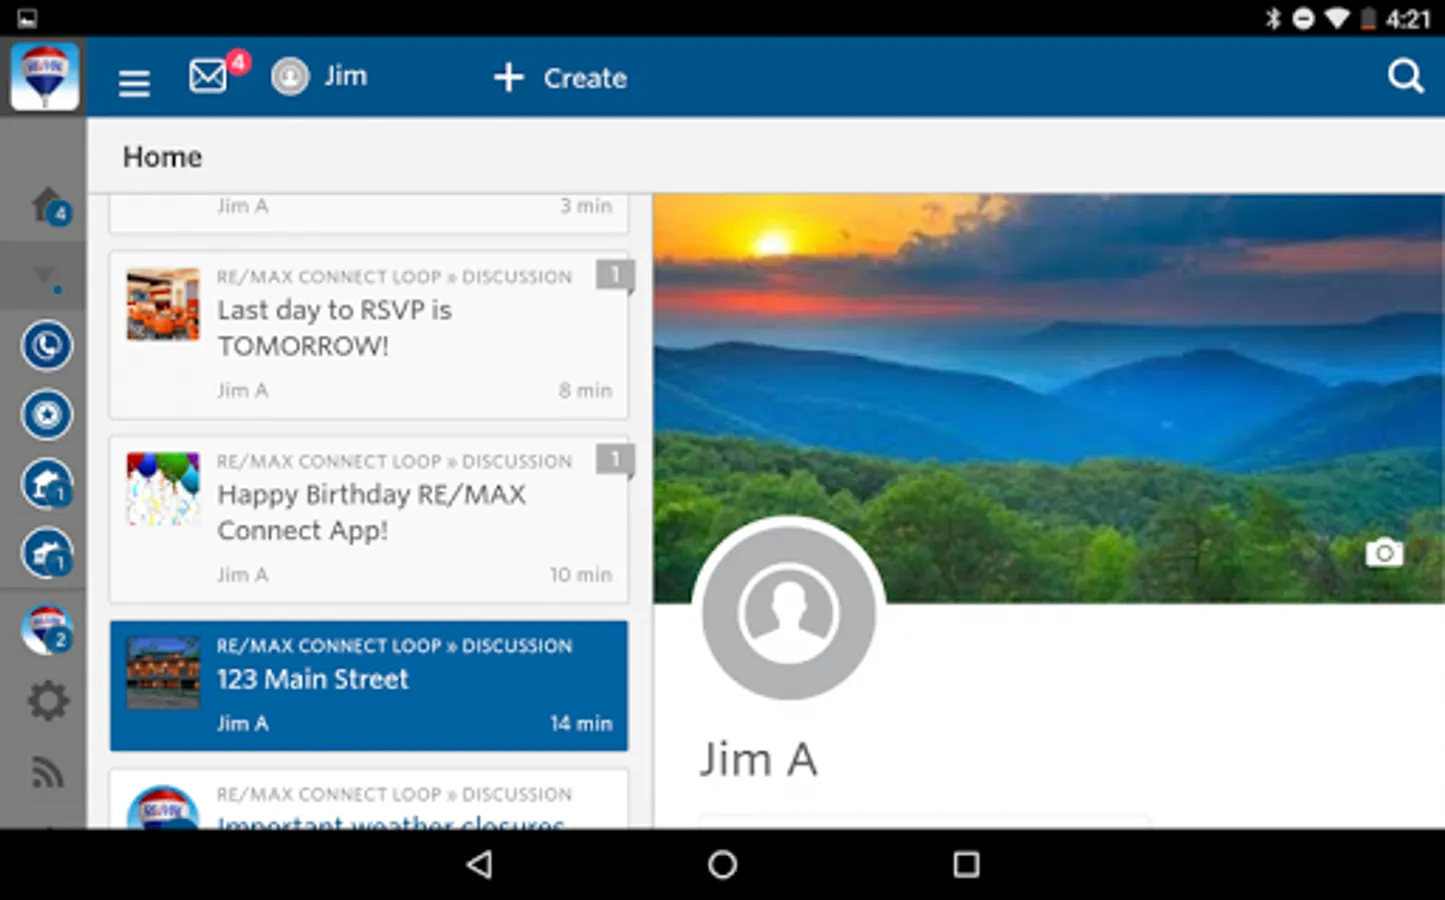The image size is (1445, 900).
Task: Open Jim's profile avatar in top bar
Action: click(x=290, y=77)
